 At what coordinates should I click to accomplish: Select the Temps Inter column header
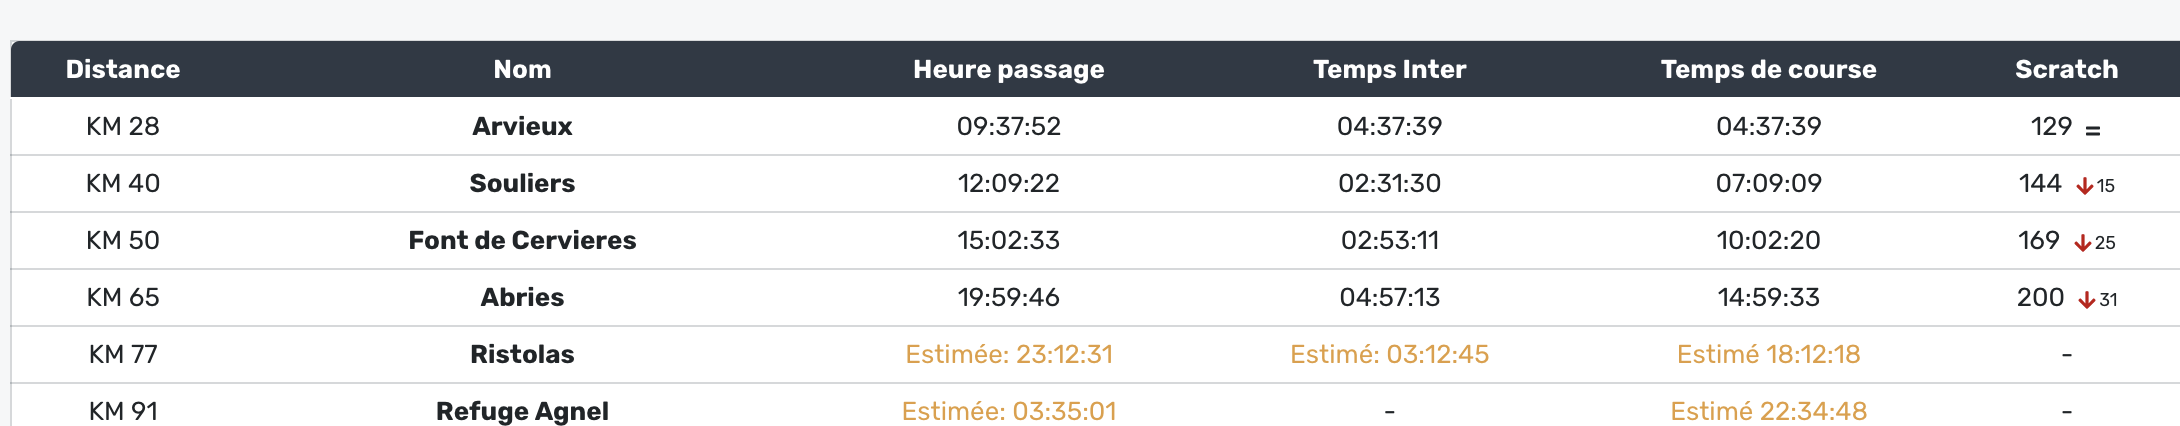[x=1389, y=69]
